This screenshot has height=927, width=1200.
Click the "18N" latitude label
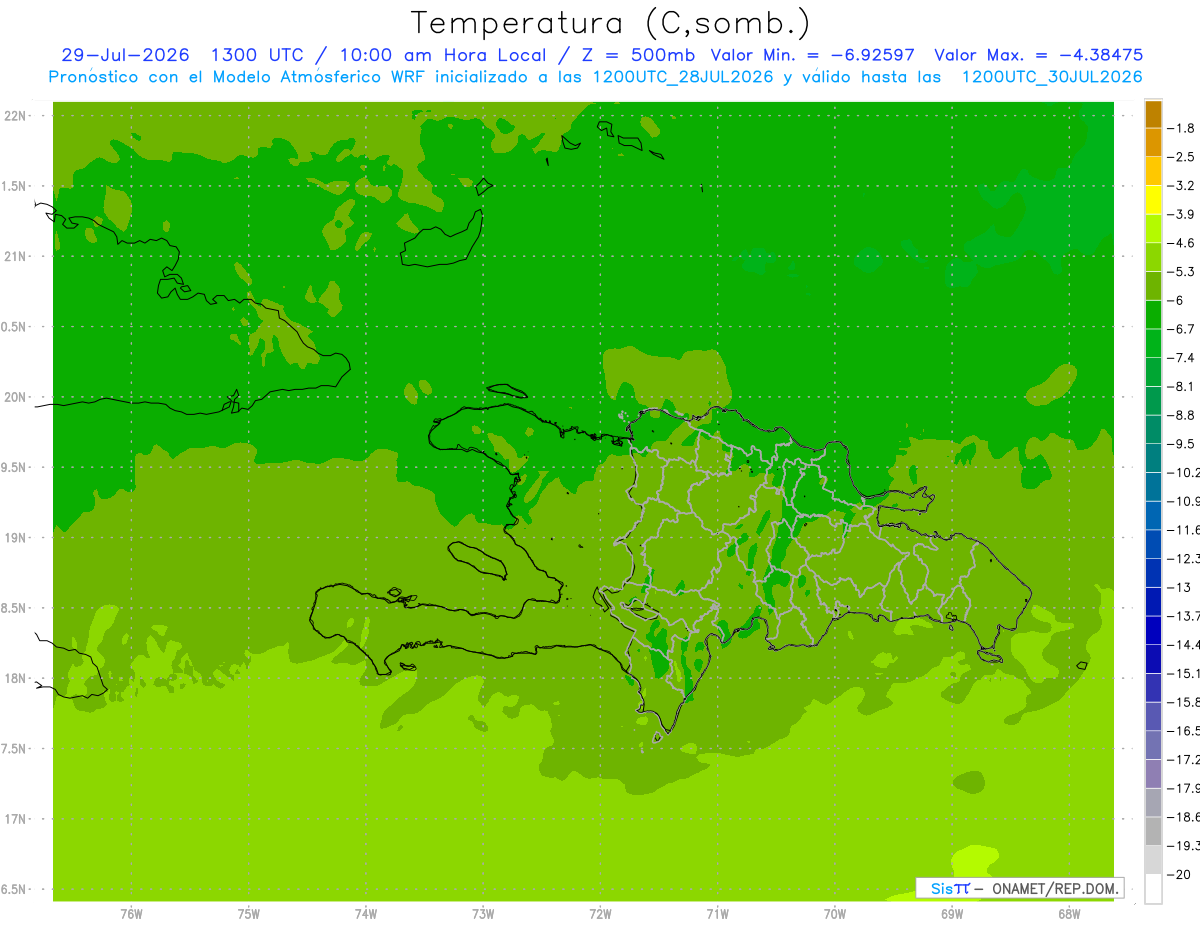pyautogui.click(x=16, y=678)
